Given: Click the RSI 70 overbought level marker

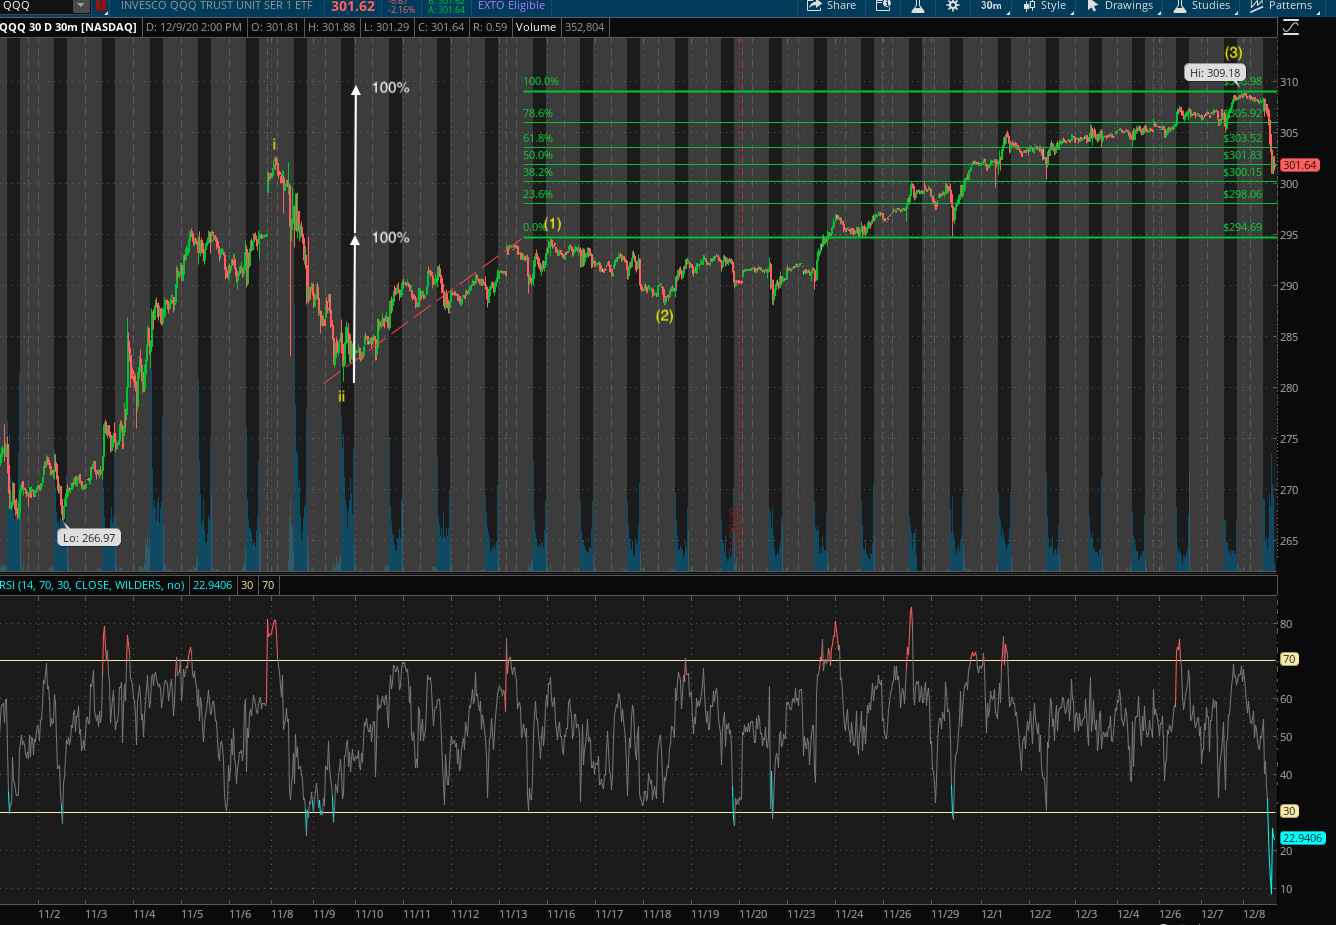Looking at the screenshot, I should pyautogui.click(x=1289, y=659).
